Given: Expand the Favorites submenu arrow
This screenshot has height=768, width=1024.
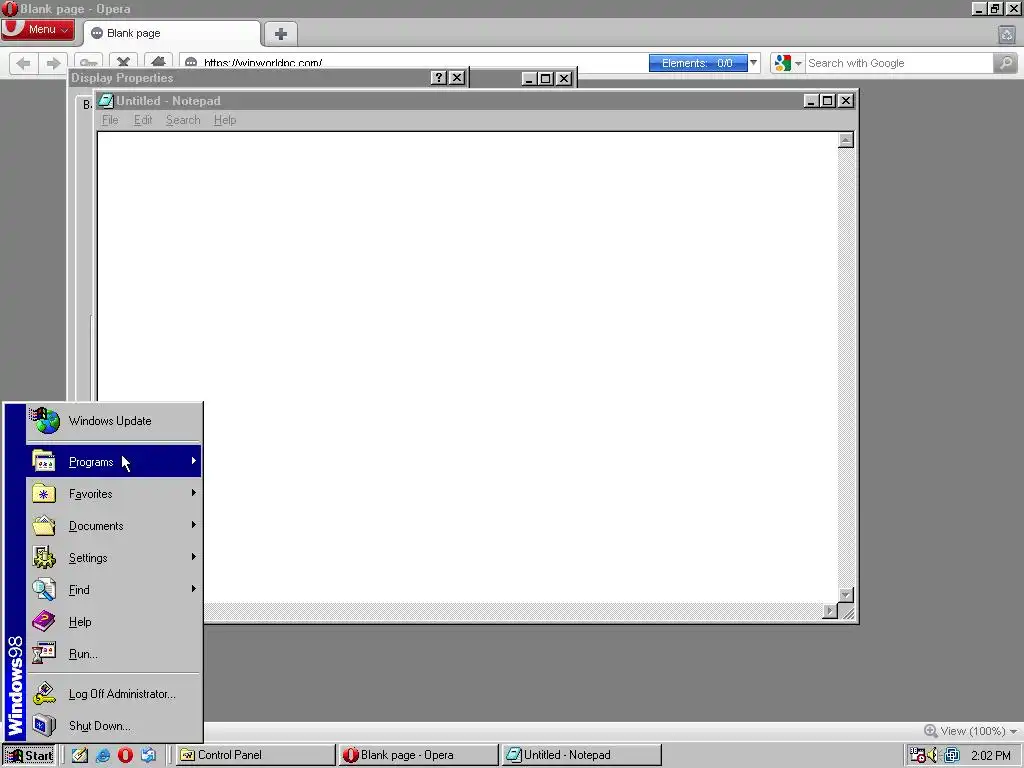Looking at the screenshot, I should click(x=193, y=493).
